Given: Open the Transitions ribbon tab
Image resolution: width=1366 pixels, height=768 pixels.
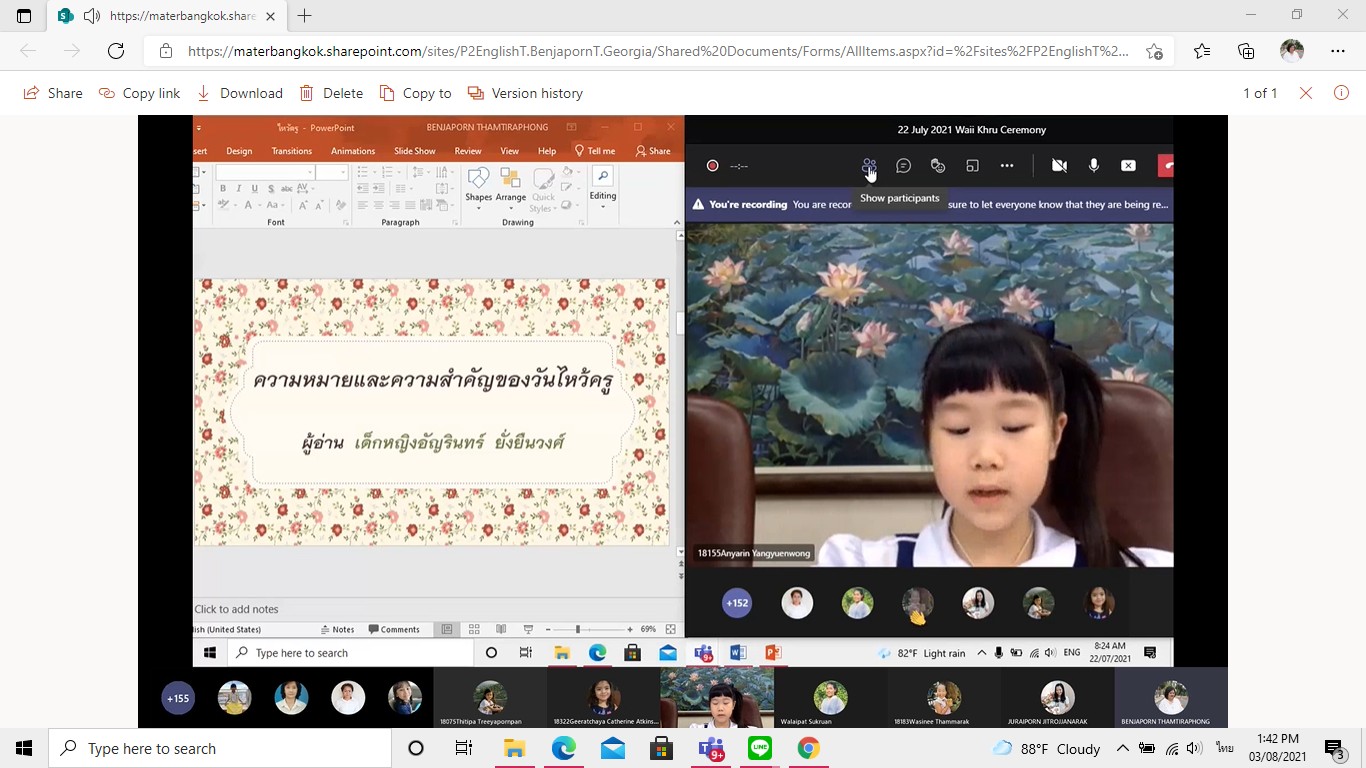Looking at the screenshot, I should 291,151.
